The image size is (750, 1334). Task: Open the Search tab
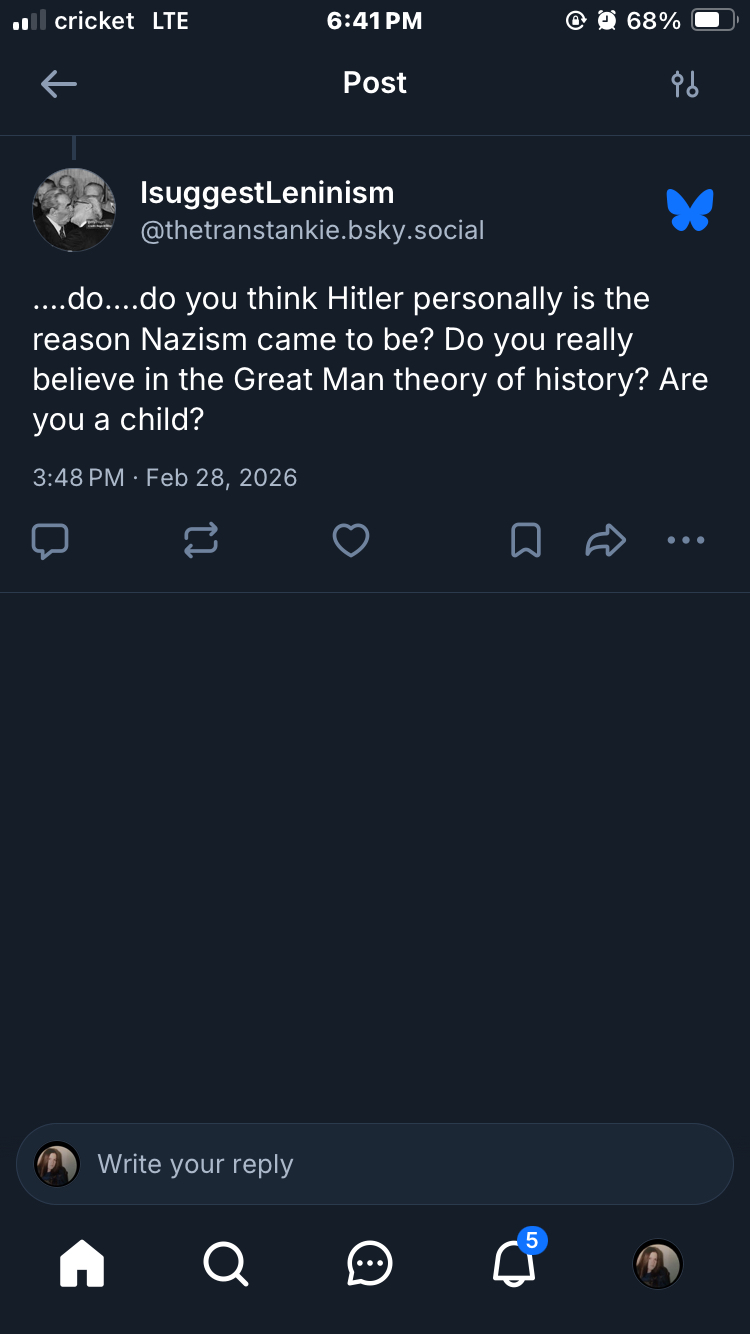(x=226, y=1264)
